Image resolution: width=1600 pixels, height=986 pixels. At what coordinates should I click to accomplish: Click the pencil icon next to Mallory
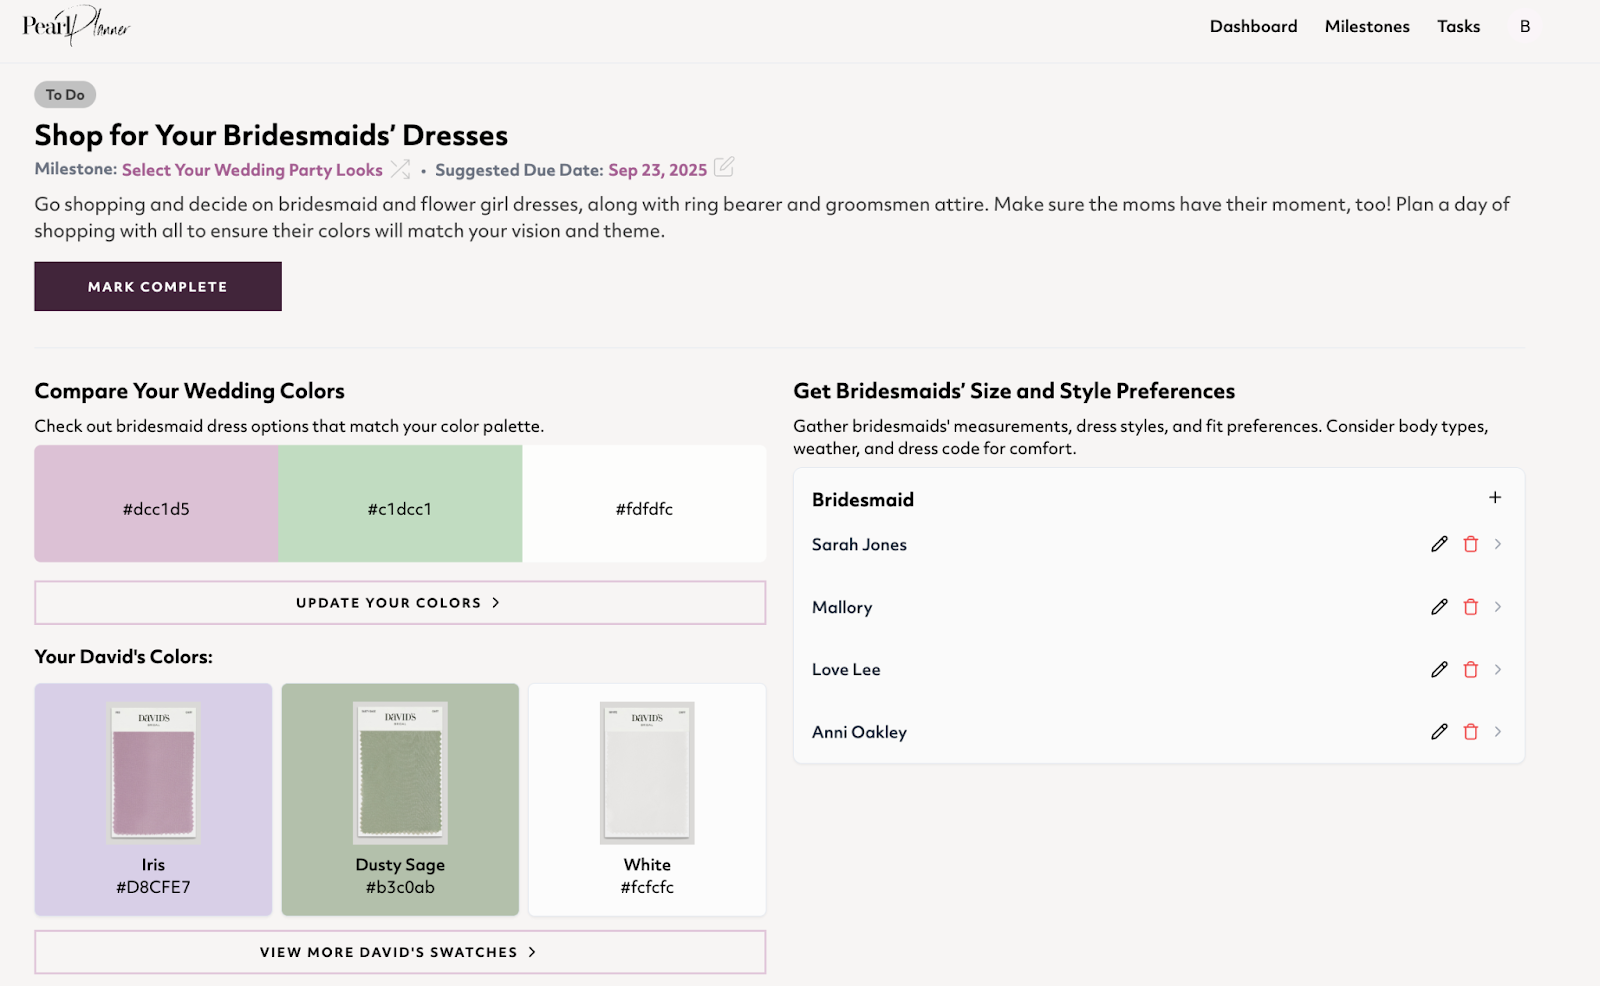1439,607
